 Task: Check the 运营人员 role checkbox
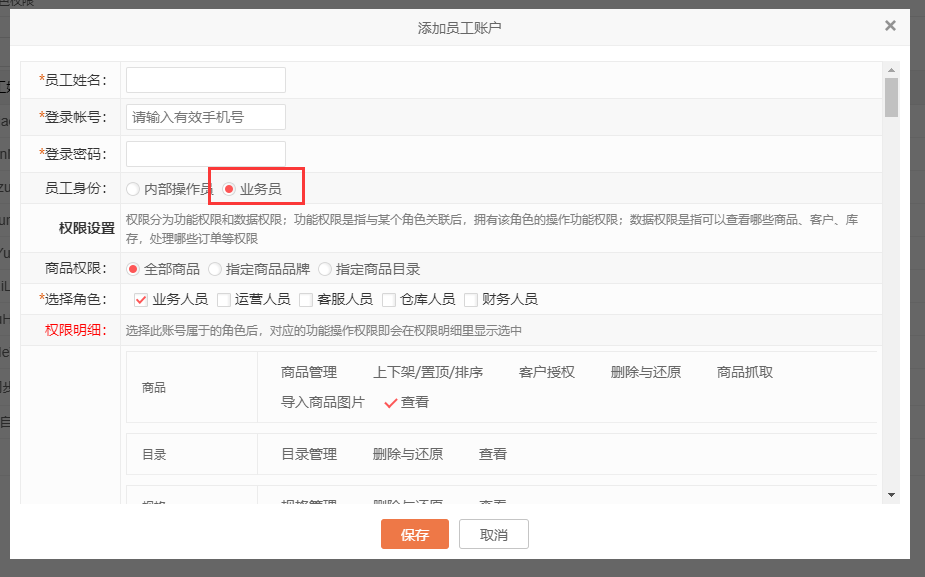click(x=224, y=299)
